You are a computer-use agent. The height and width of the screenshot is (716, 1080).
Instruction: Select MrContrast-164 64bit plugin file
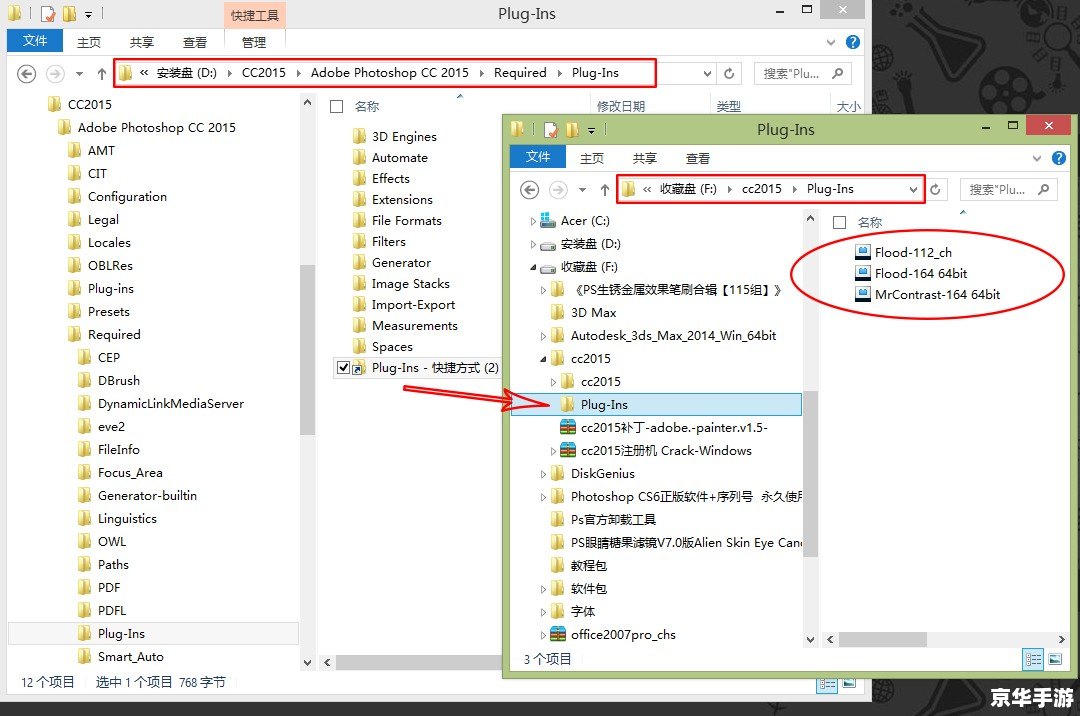coord(927,295)
